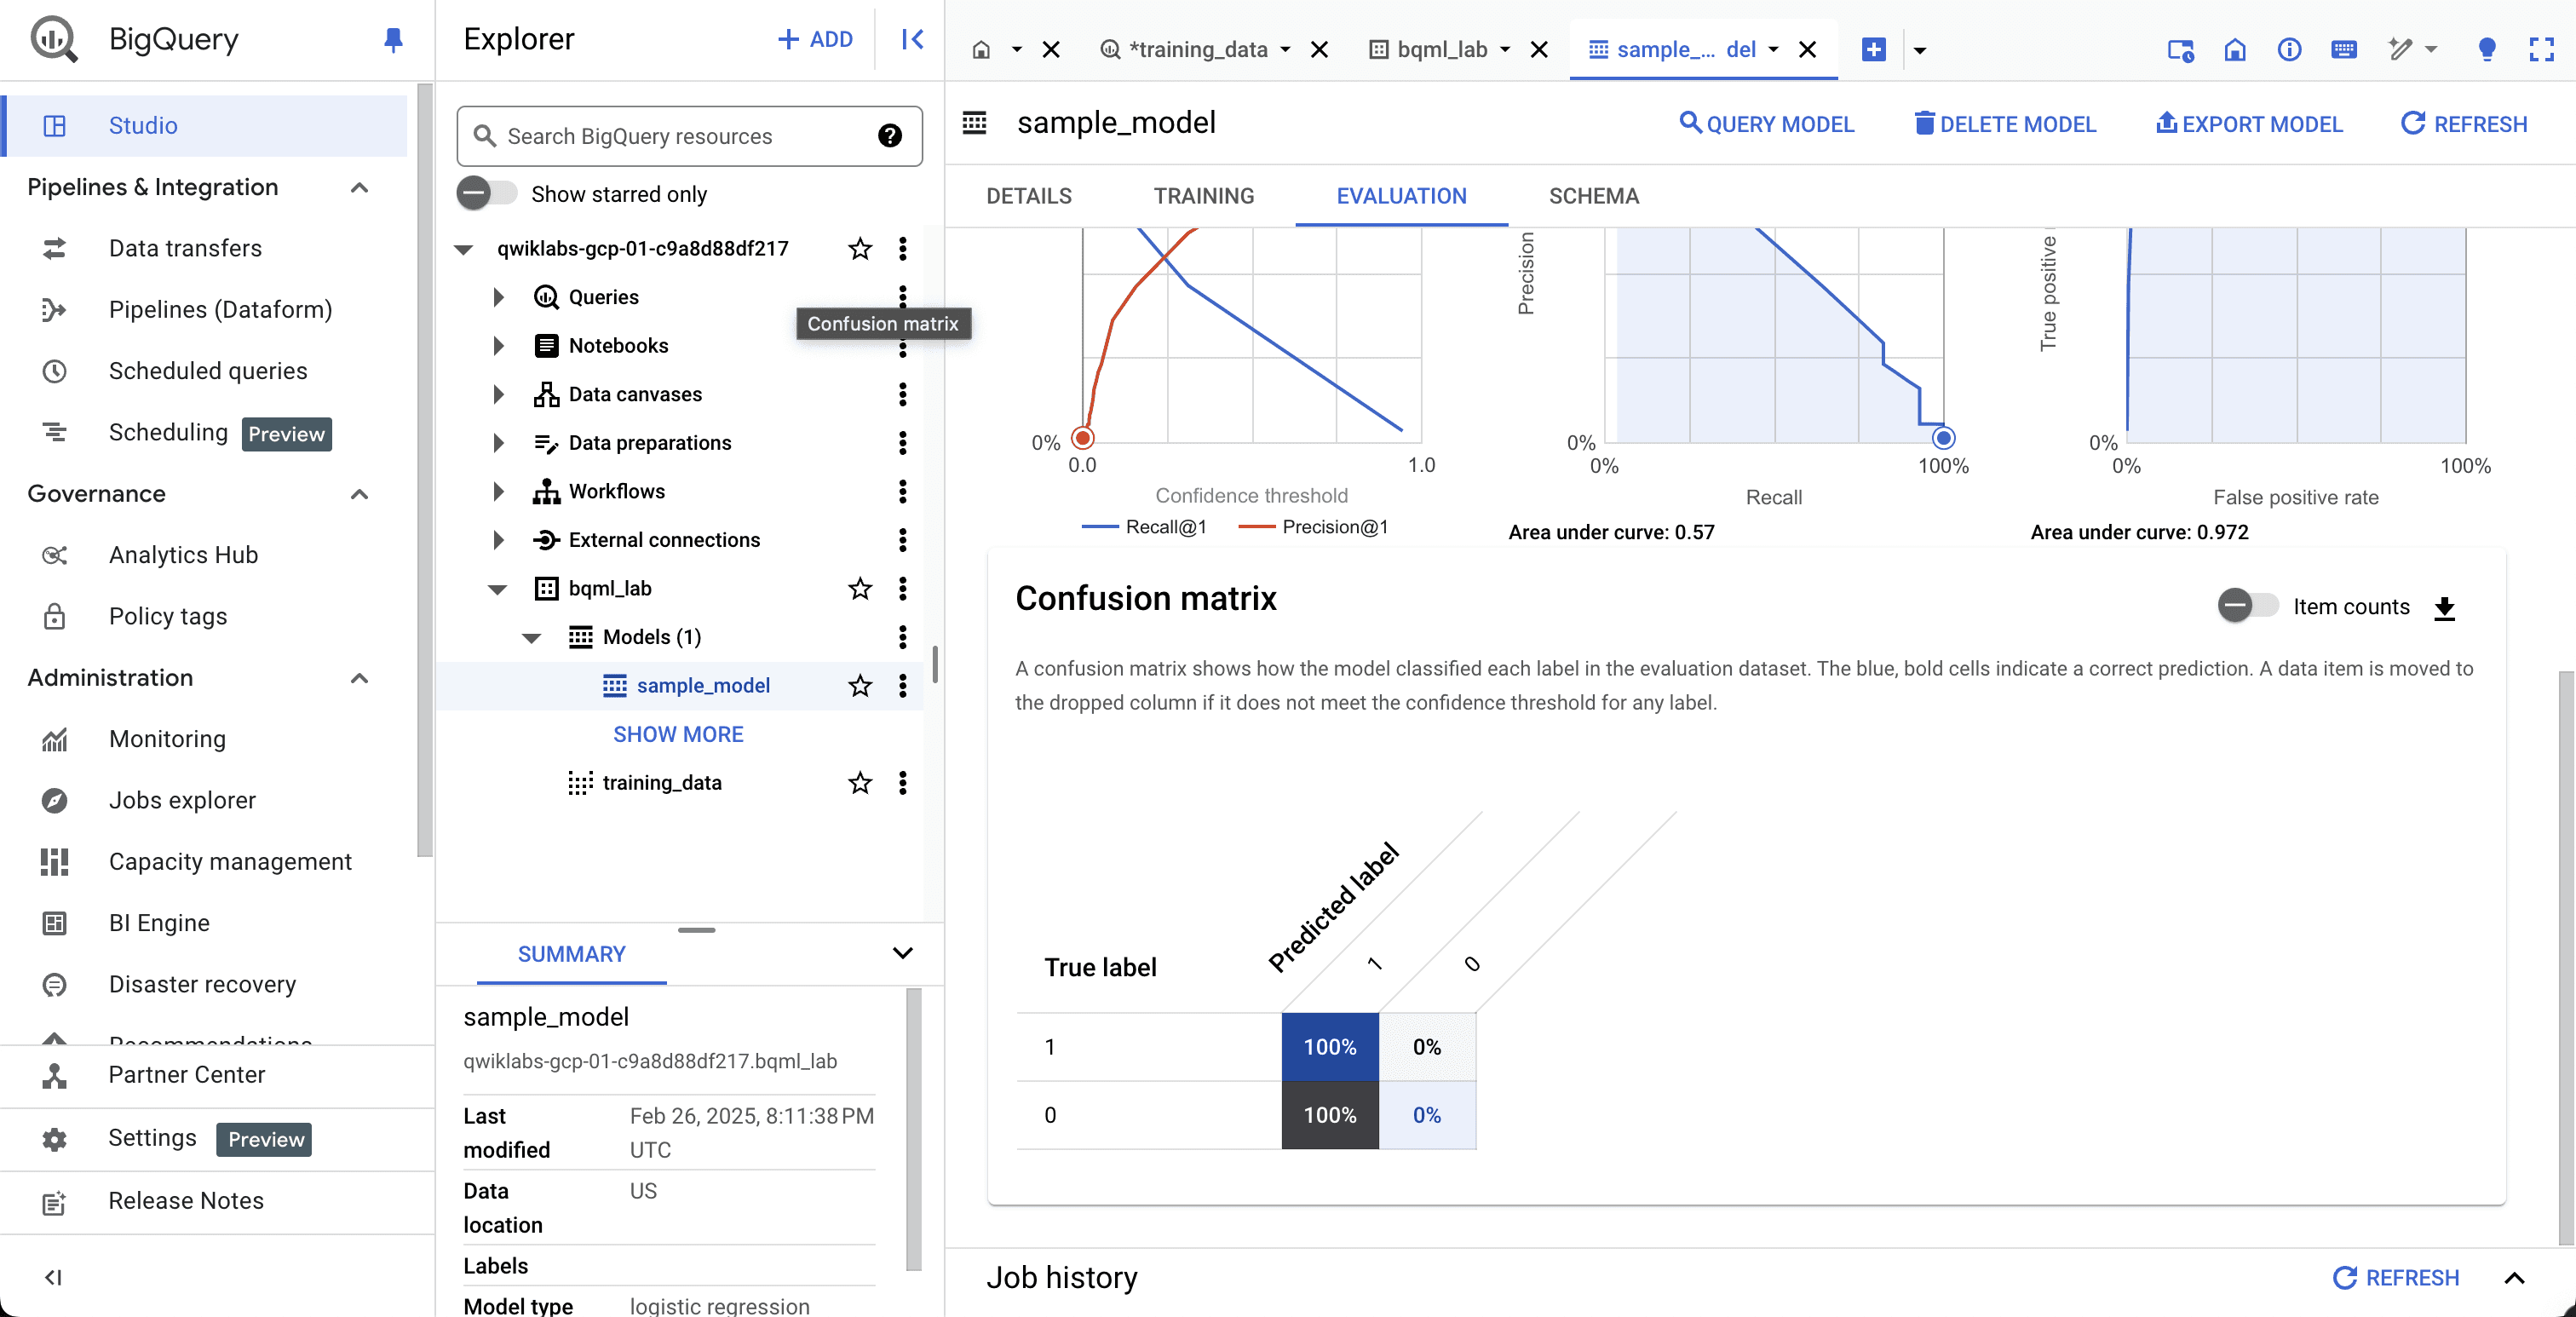Collapse the Governance section
The height and width of the screenshot is (1317, 2576).
(x=360, y=494)
